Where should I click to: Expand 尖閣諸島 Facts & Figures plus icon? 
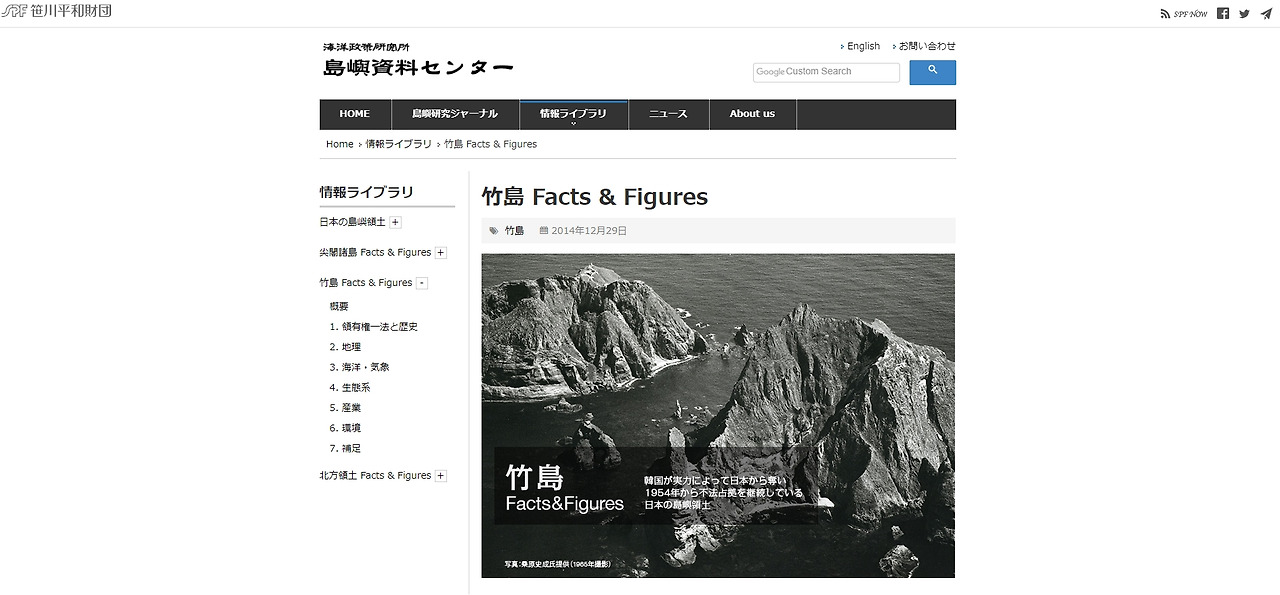click(441, 253)
